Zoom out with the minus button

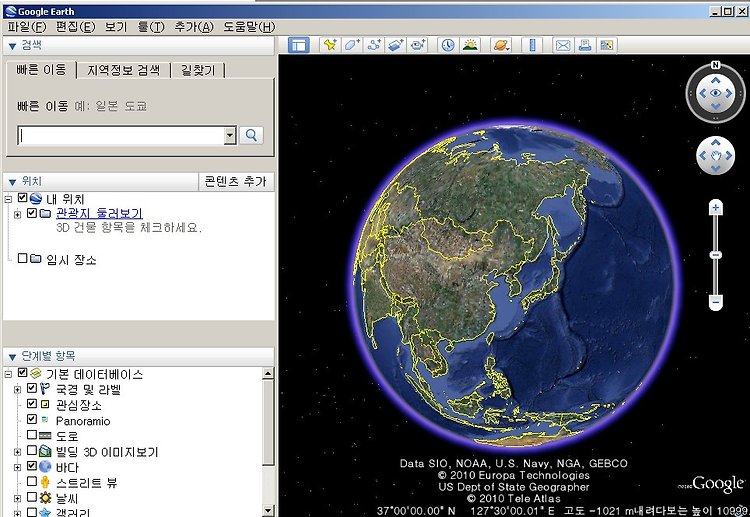click(716, 302)
